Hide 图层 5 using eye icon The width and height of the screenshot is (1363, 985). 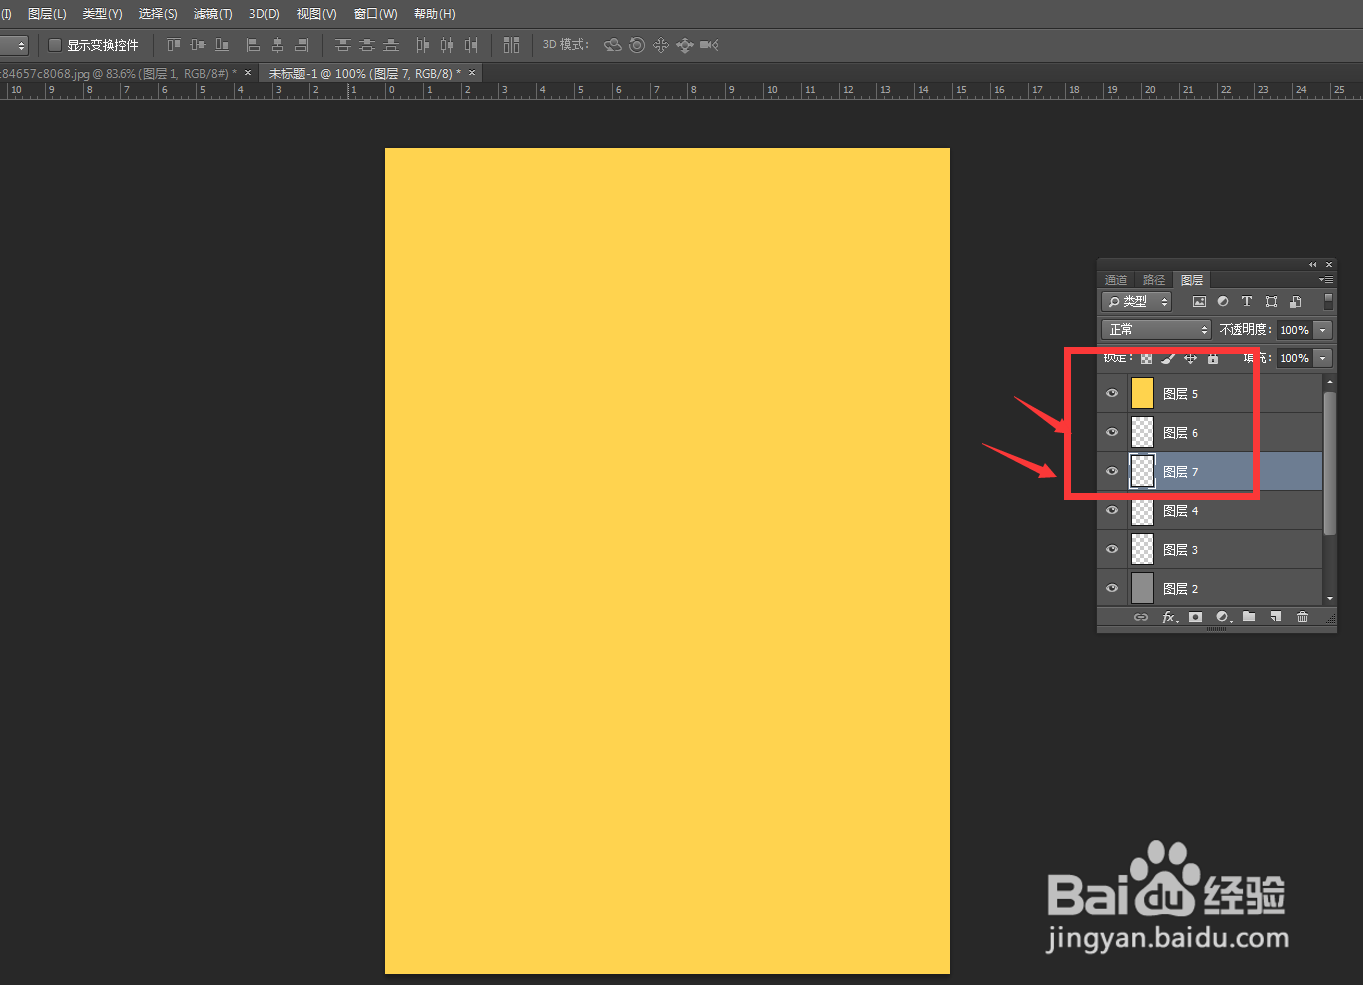(x=1112, y=393)
